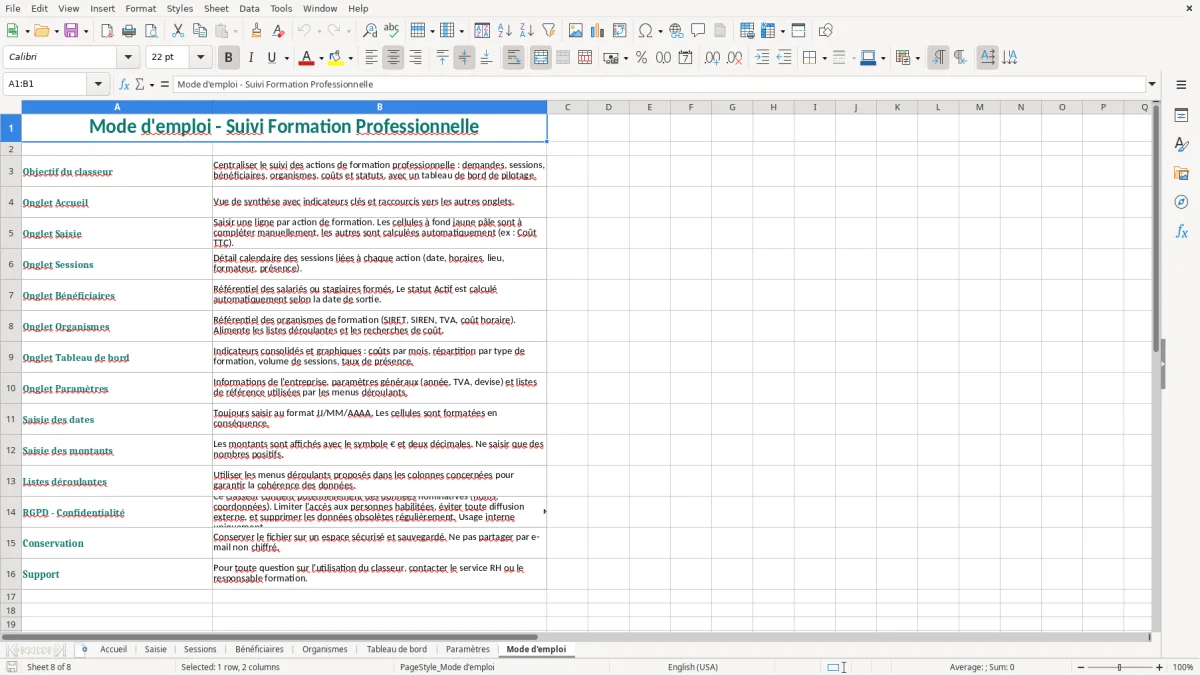Screen dimensions: 1200x675
Task: Open the Sheet menu
Action: 216,8
